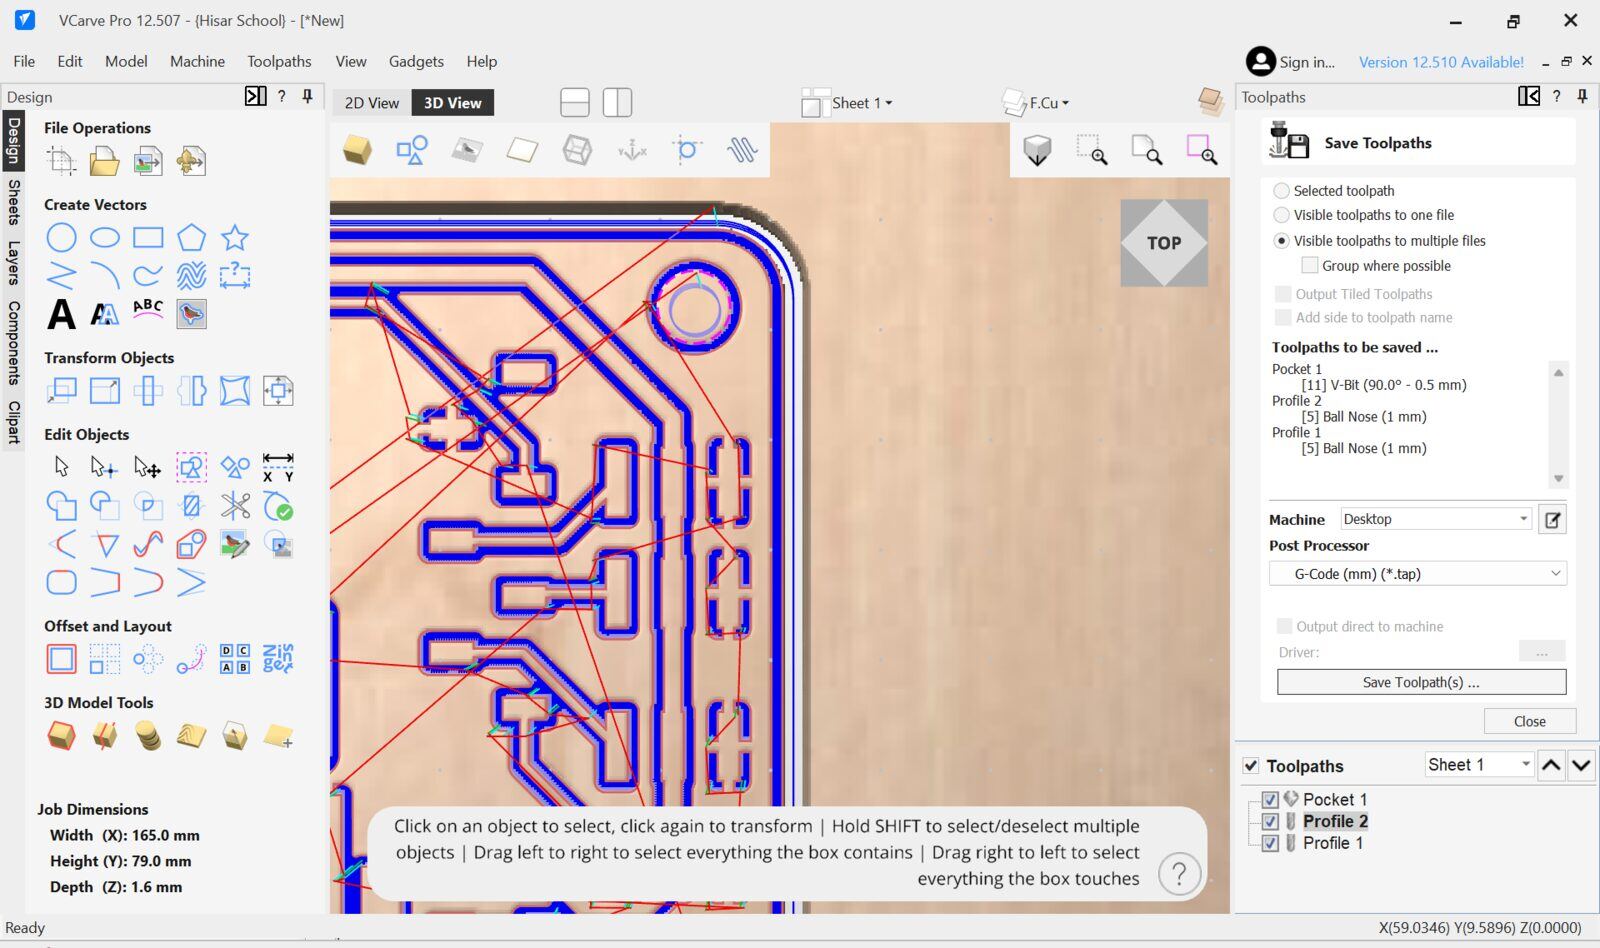Click the toolpaths-to-be-saved list scrollbar

(1558, 425)
